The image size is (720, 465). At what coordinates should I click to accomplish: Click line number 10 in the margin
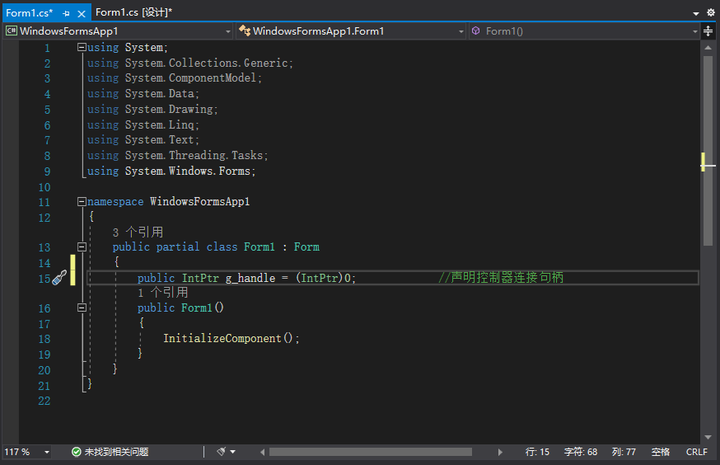coord(44,187)
